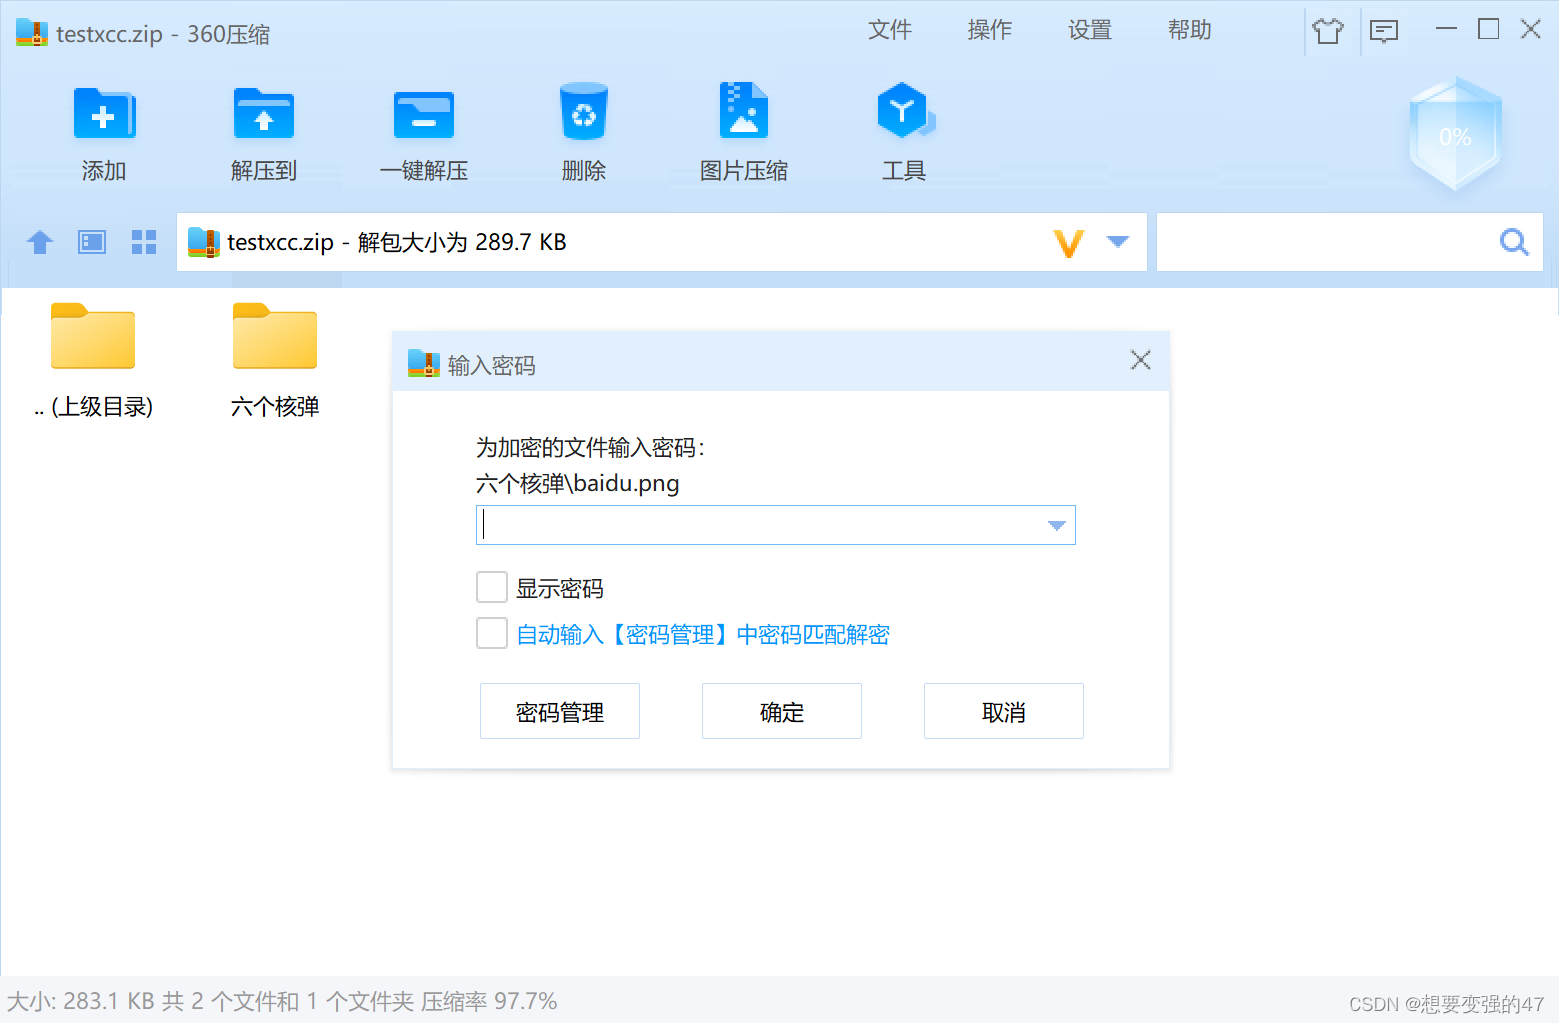Open the 解压到 (Extract to) tool
Image resolution: width=1559 pixels, height=1023 pixels.
264,114
